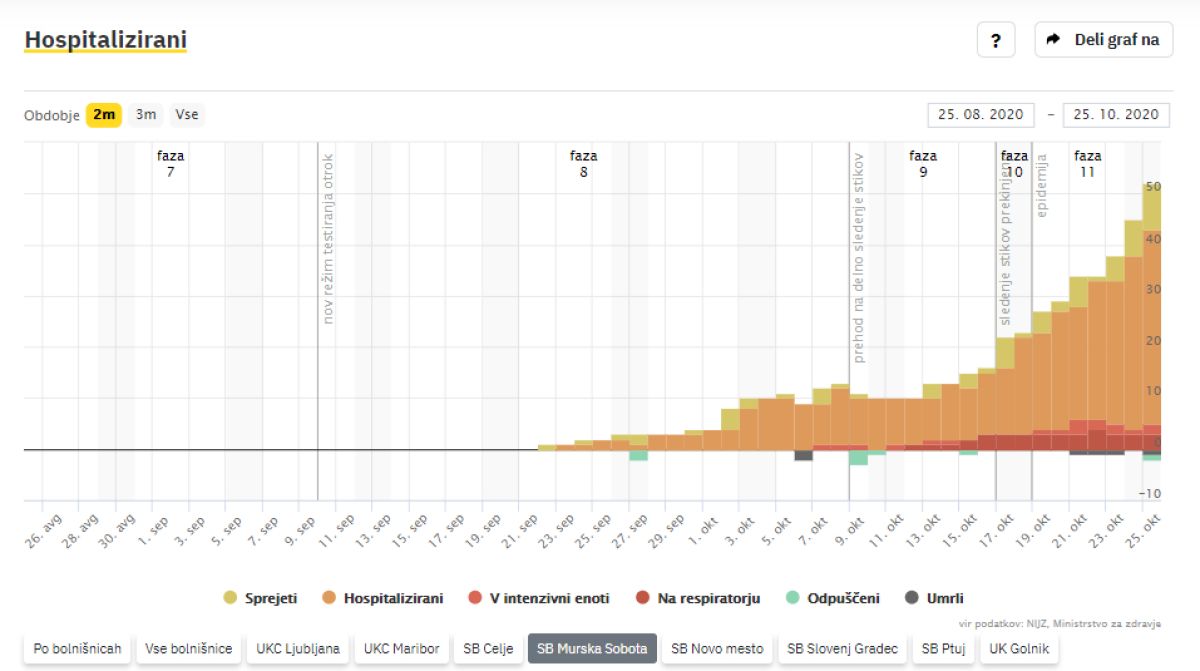This screenshot has width=1200, height=671.
Task: Open end date field 25. 10. 2020
Action: tap(1115, 115)
